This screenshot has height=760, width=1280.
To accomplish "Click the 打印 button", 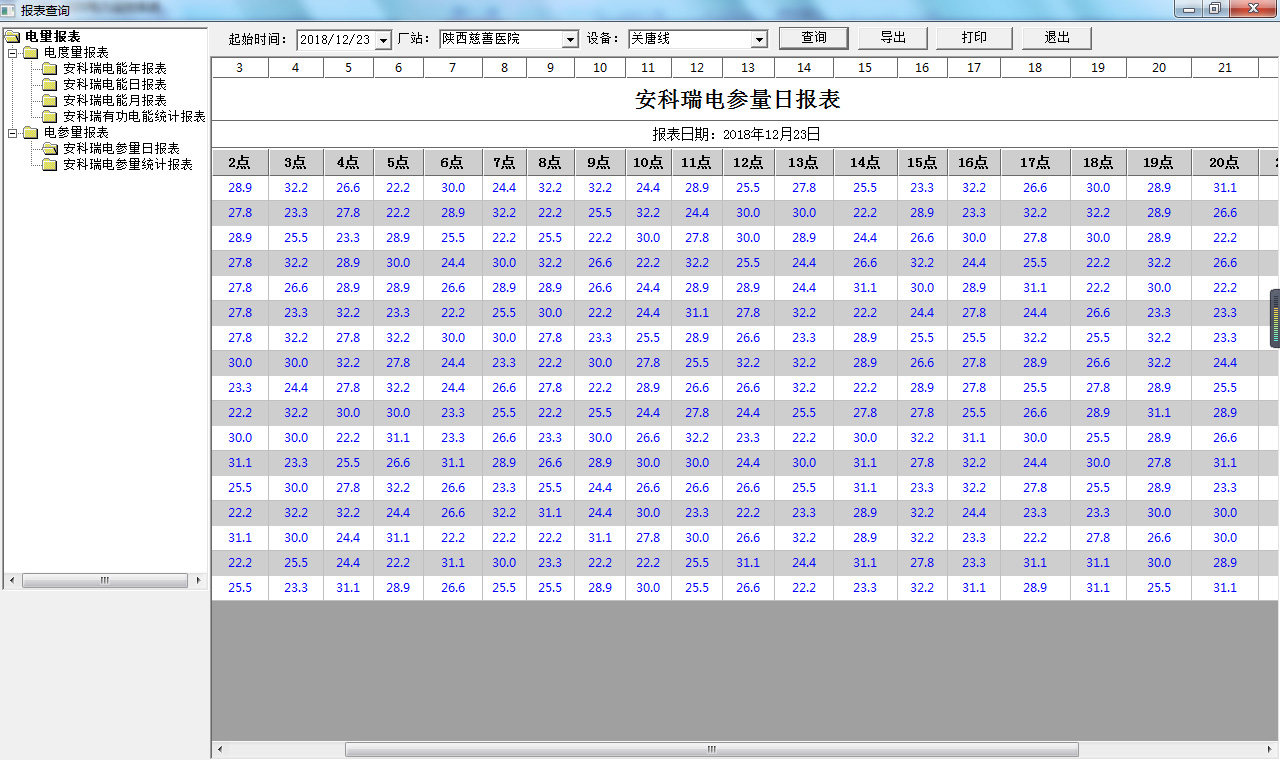I will point(974,38).
